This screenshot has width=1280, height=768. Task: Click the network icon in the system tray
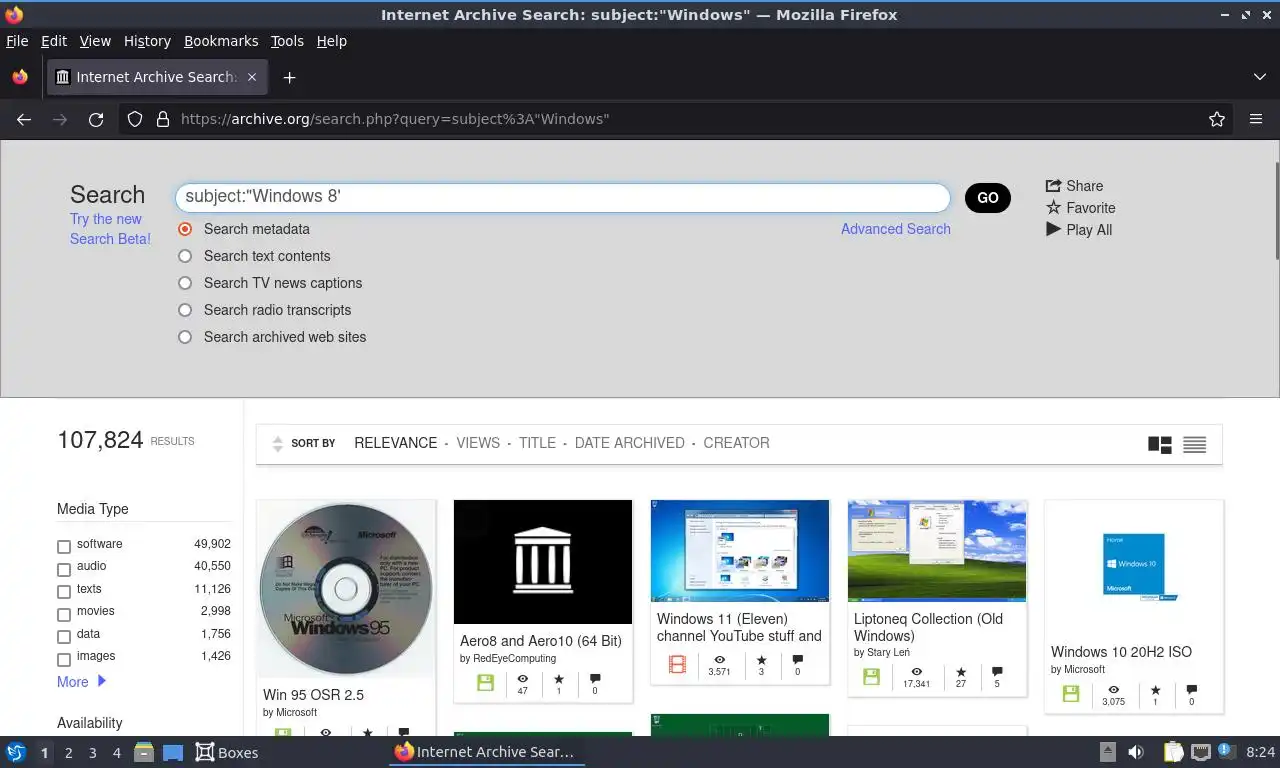pos(1201,752)
